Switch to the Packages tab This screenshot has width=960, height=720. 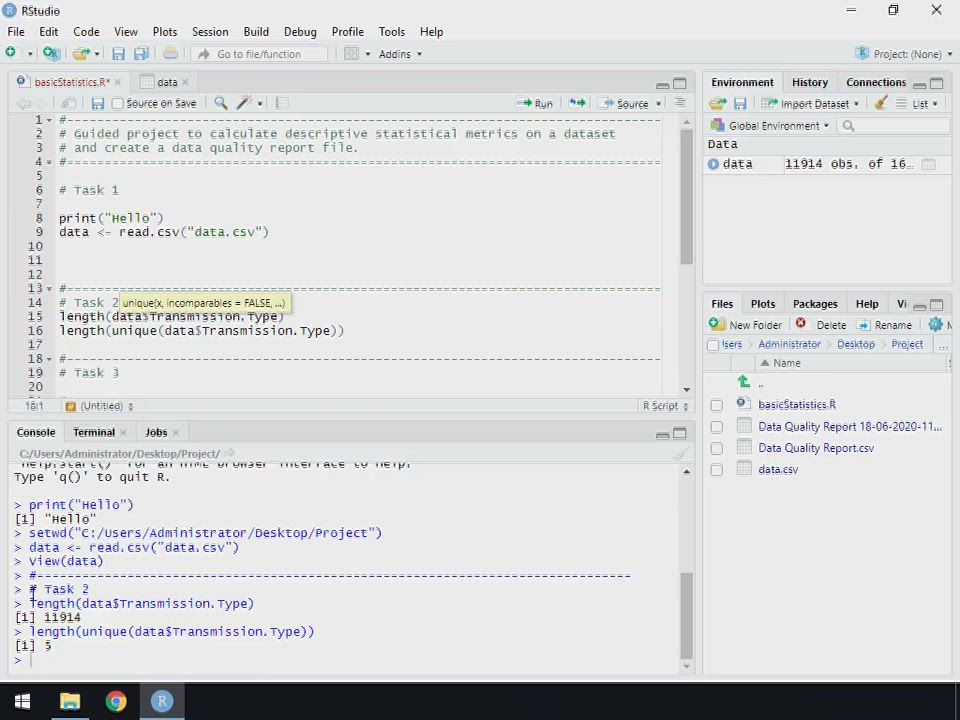(x=814, y=304)
